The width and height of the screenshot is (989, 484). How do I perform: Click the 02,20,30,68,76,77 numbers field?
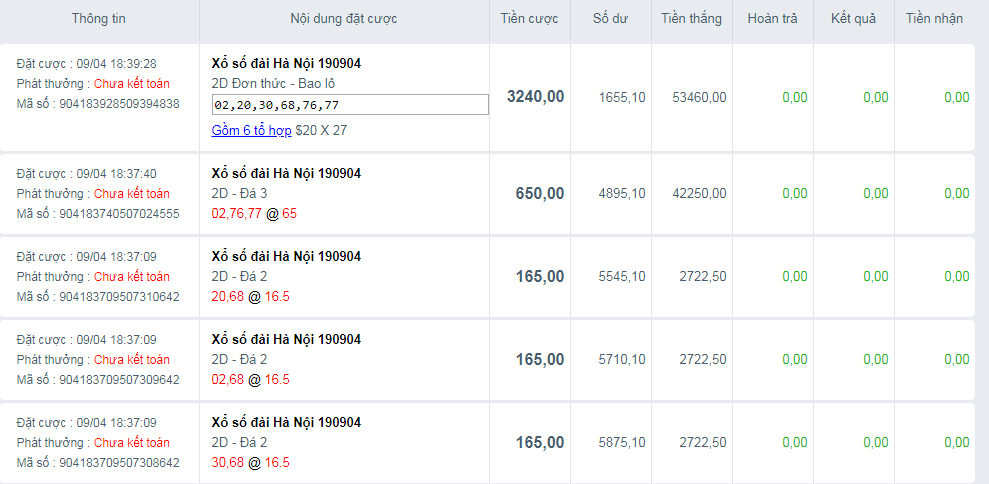350,105
